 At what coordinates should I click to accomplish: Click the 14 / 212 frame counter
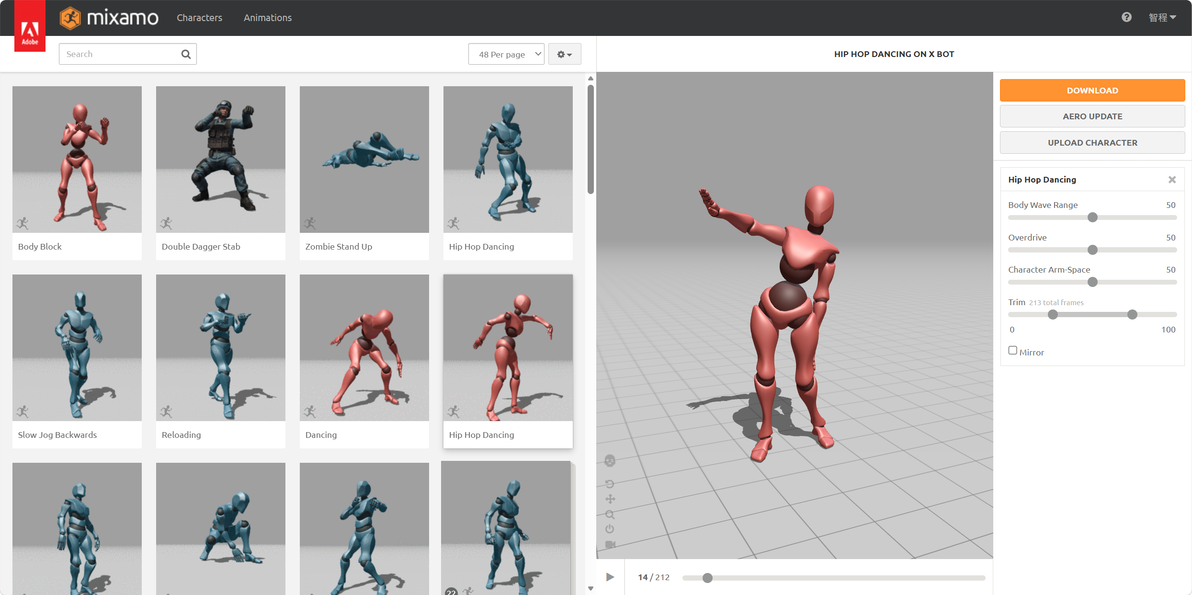point(654,578)
